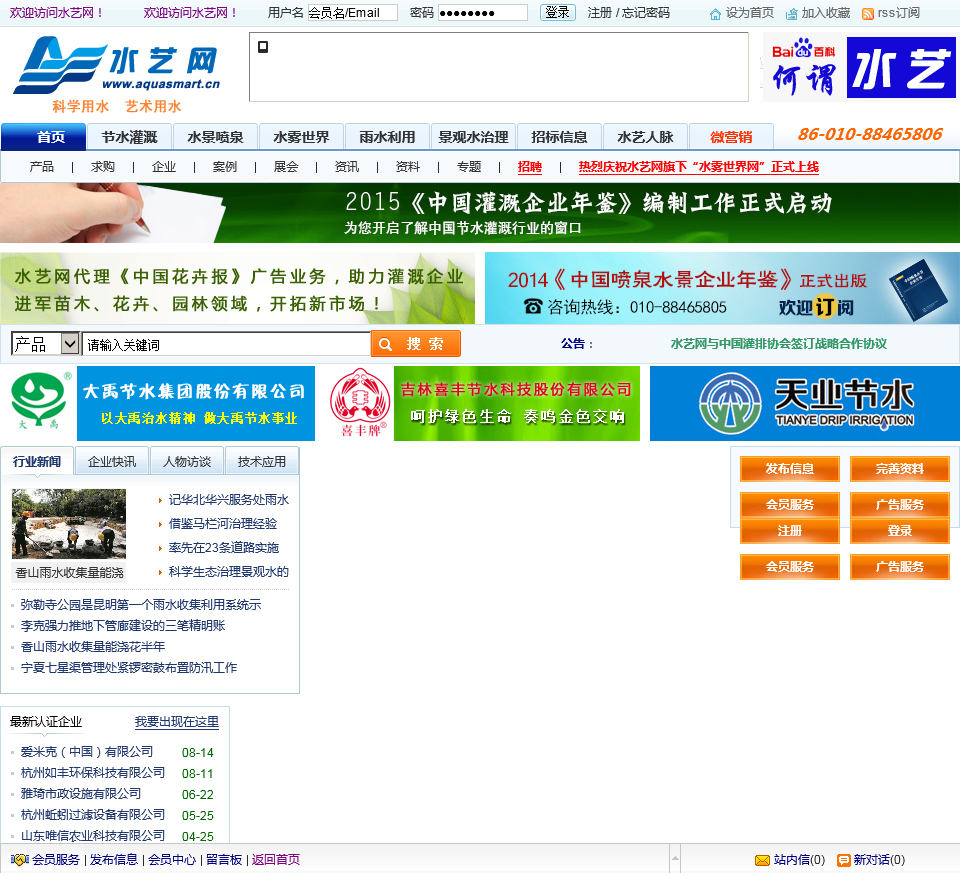Open the 水雾世界 navigation tab
The width and height of the screenshot is (960, 873).
301,137
